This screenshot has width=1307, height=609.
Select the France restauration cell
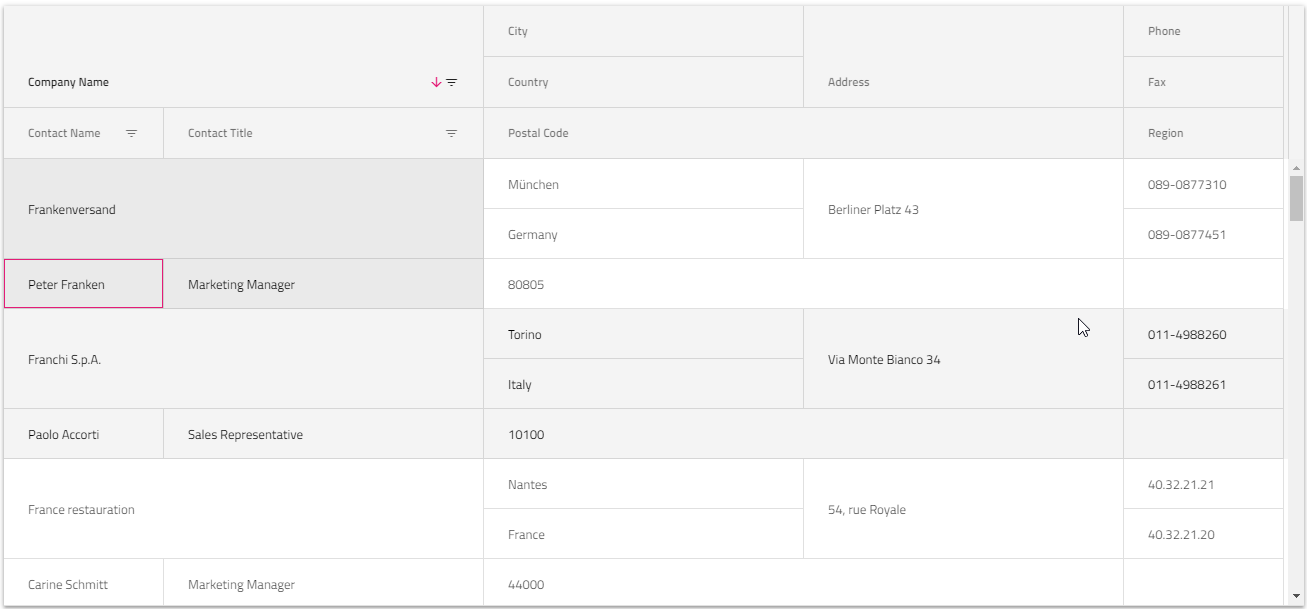[243, 509]
